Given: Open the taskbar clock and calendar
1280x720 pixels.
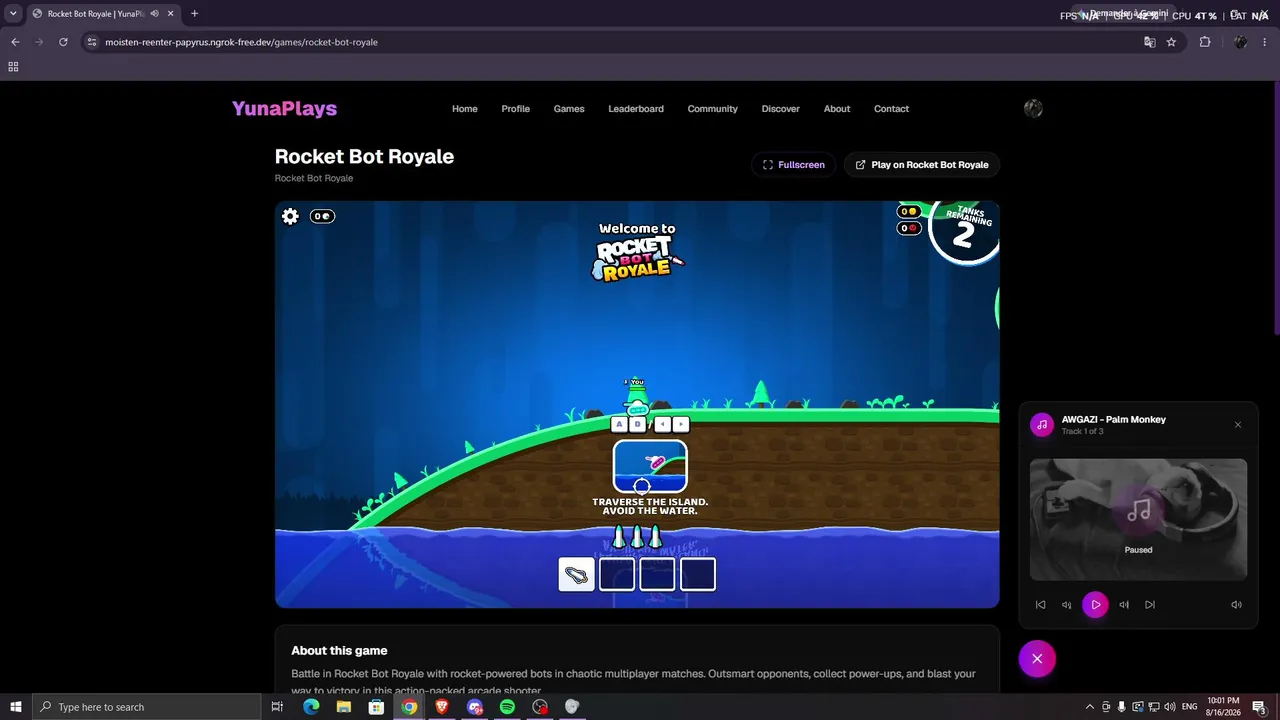Looking at the screenshot, I should (x=1223, y=707).
